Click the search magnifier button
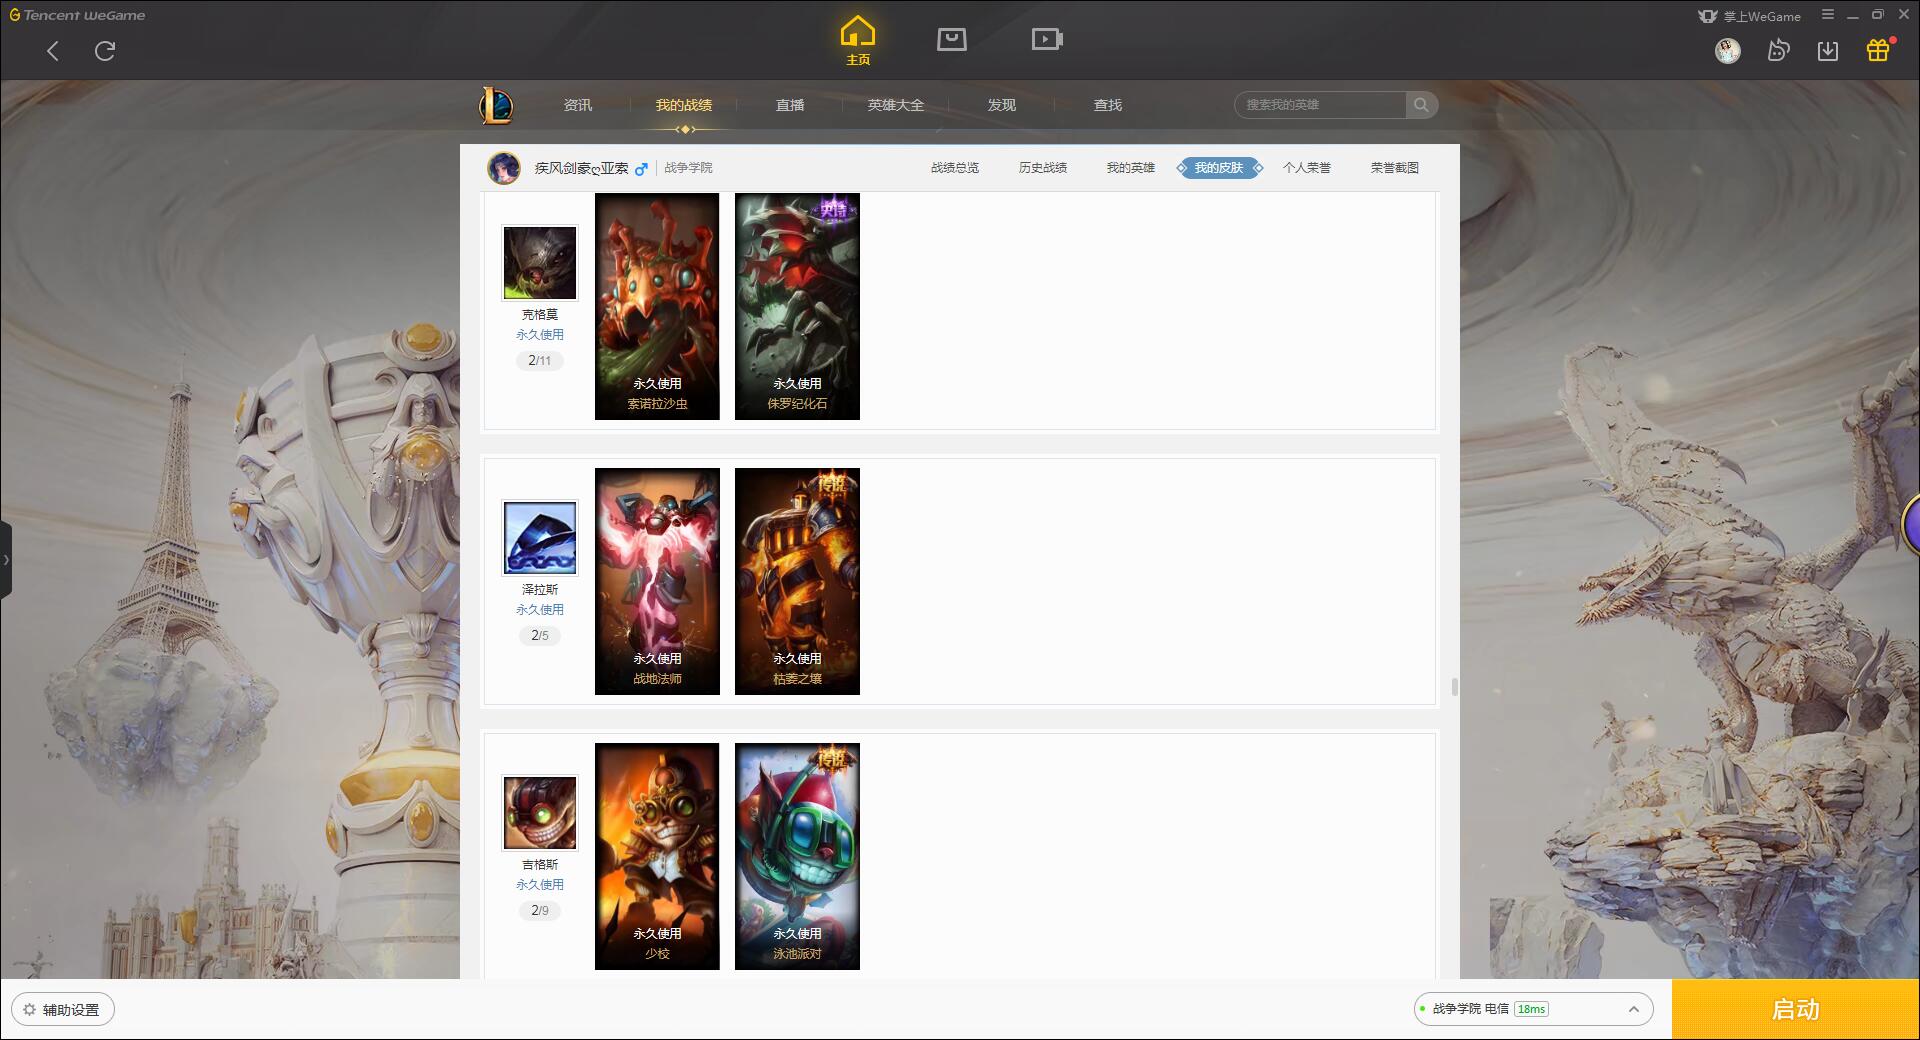This screenshot has height=1040, width=1920. point(1421,105)
